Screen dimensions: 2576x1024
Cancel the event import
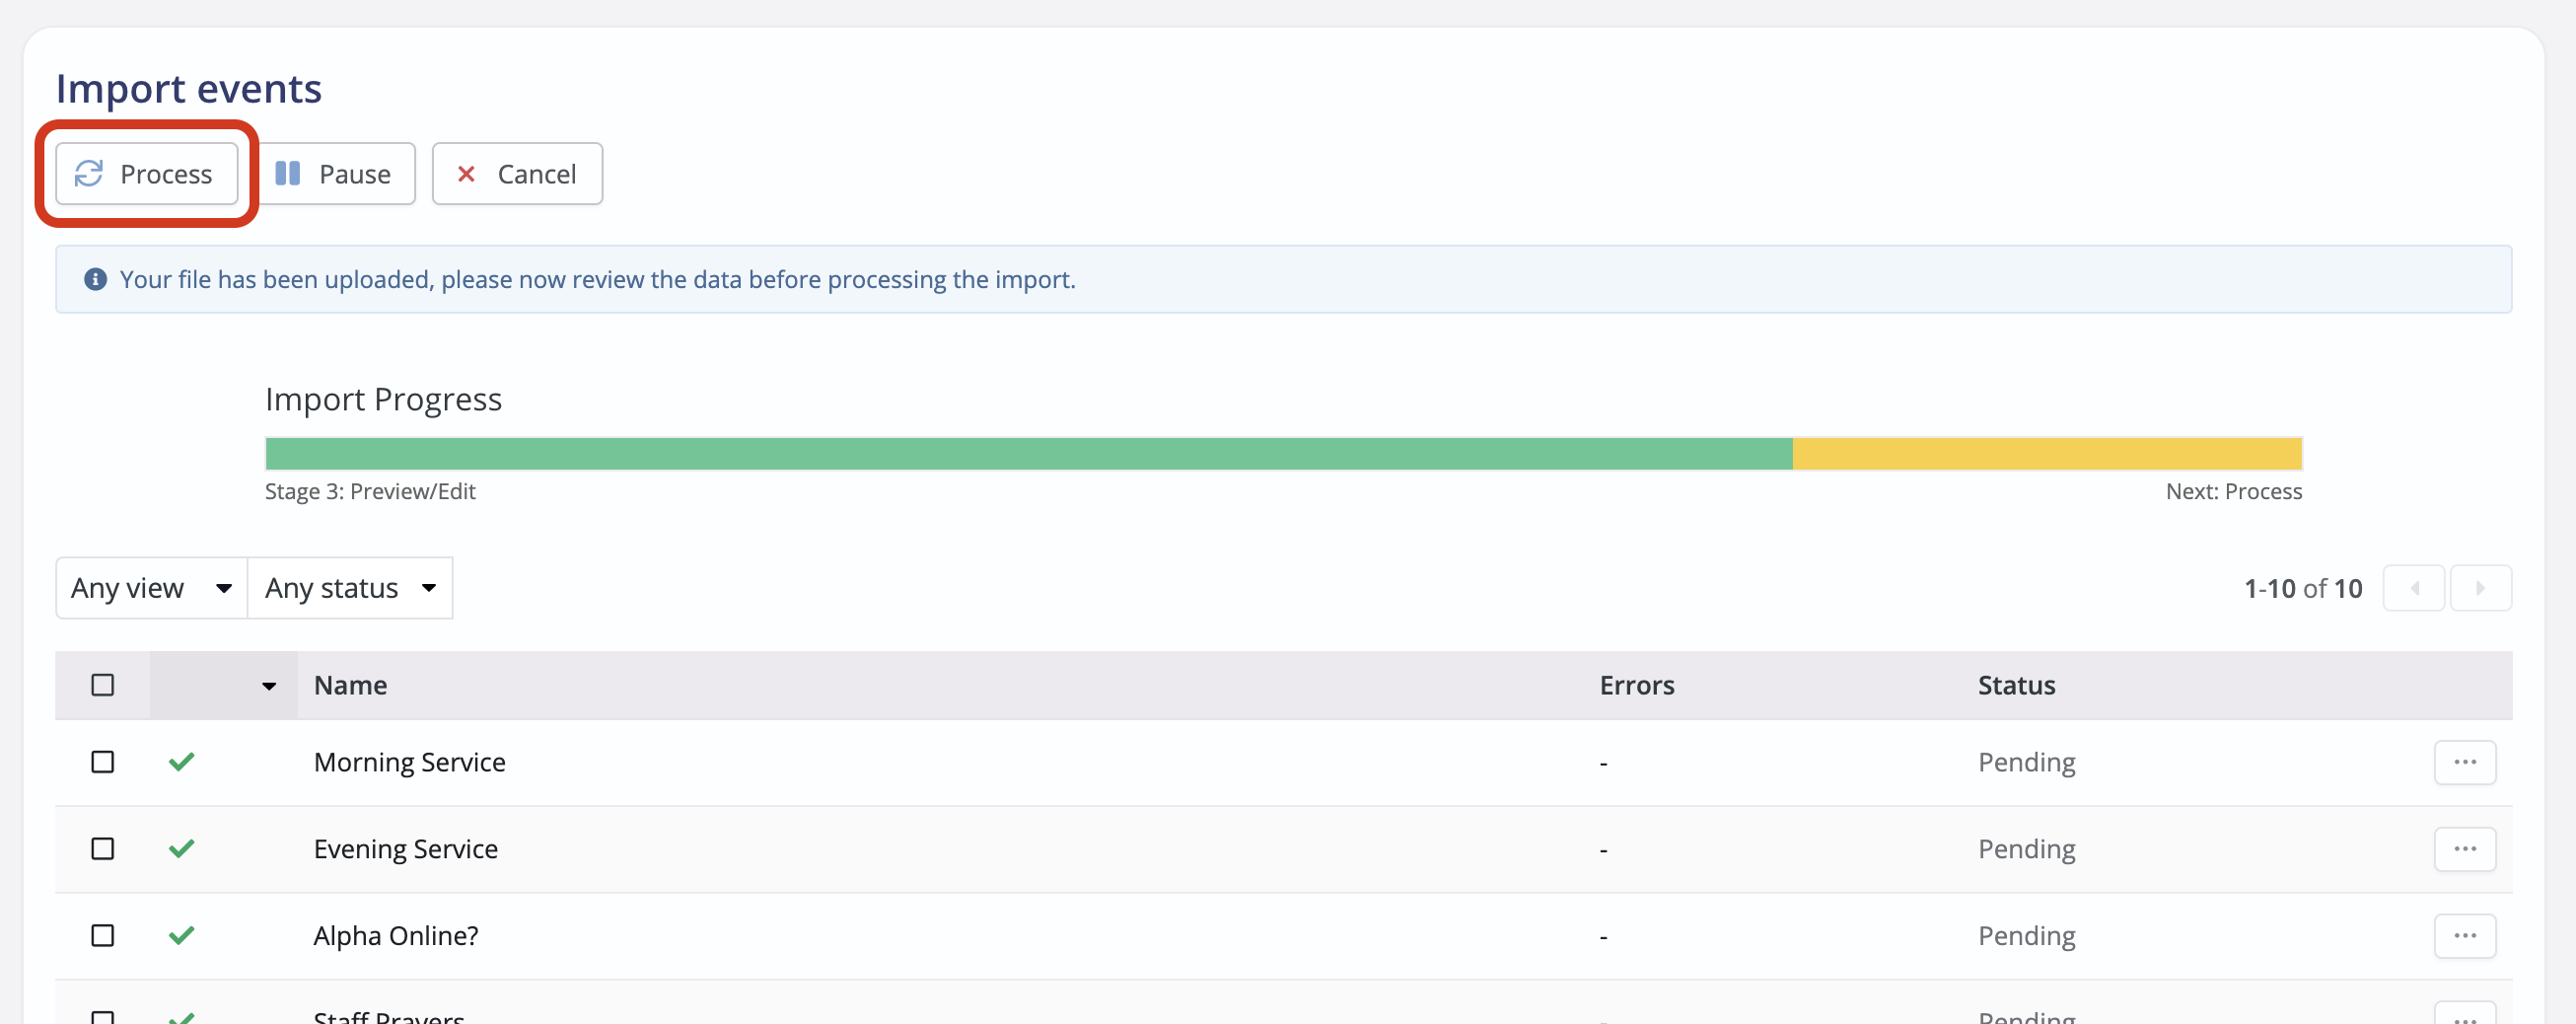point(516,173)
